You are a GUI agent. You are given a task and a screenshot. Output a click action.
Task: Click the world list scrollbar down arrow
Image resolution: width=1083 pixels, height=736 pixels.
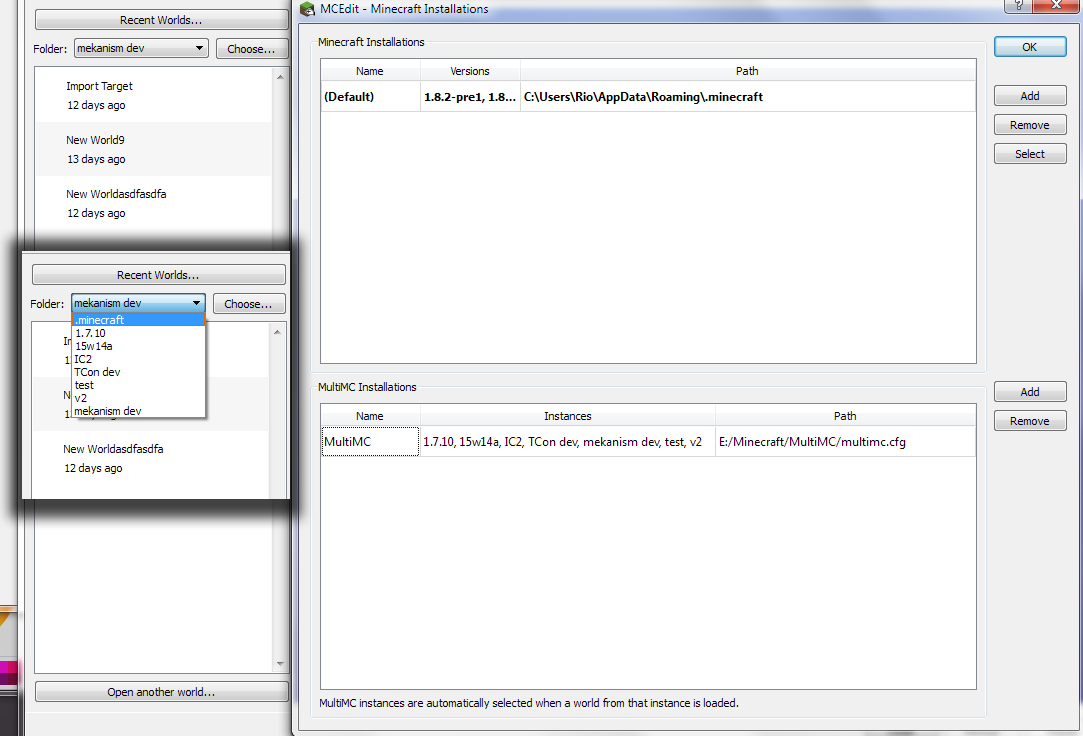click(x=280, y=664)
